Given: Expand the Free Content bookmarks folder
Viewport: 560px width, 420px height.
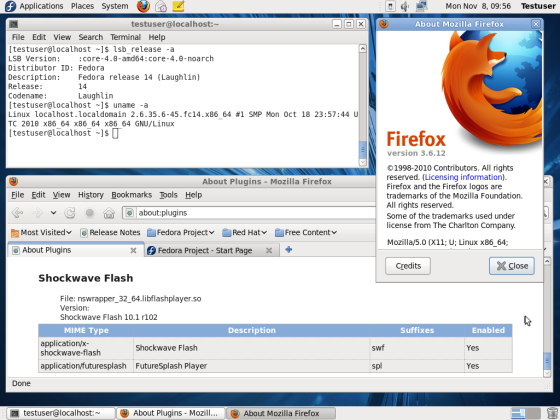Looking at the screenshot, I should pyautogui.click(x=306, y=232).
